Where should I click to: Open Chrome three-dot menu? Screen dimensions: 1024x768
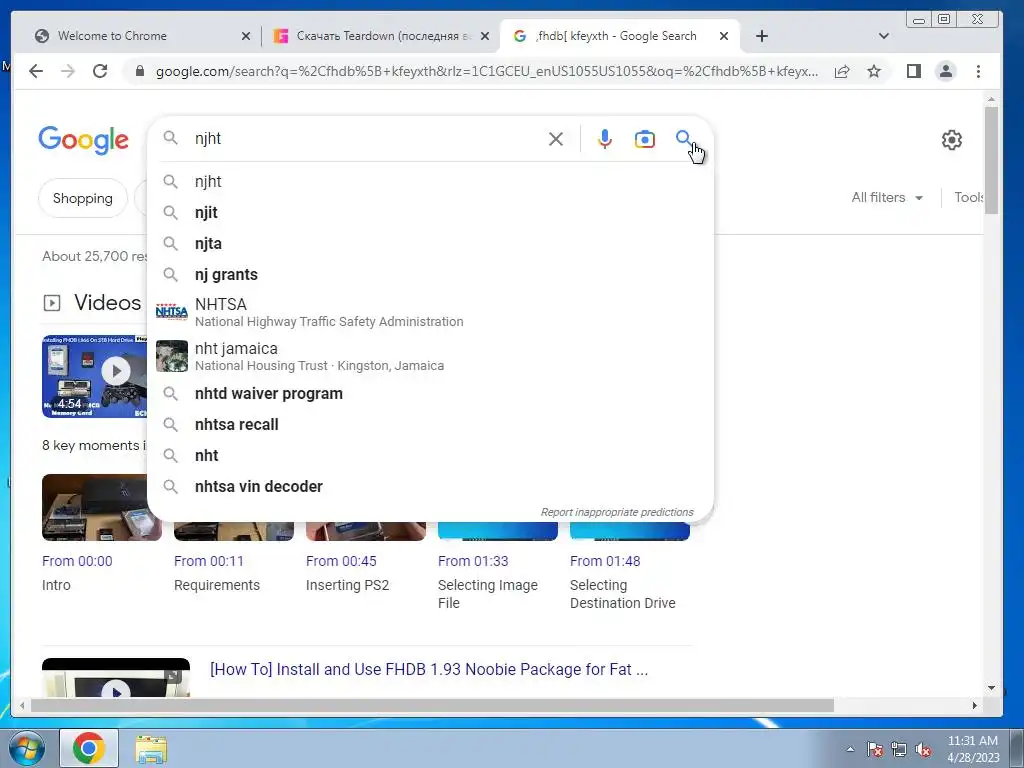coord(978,71)
